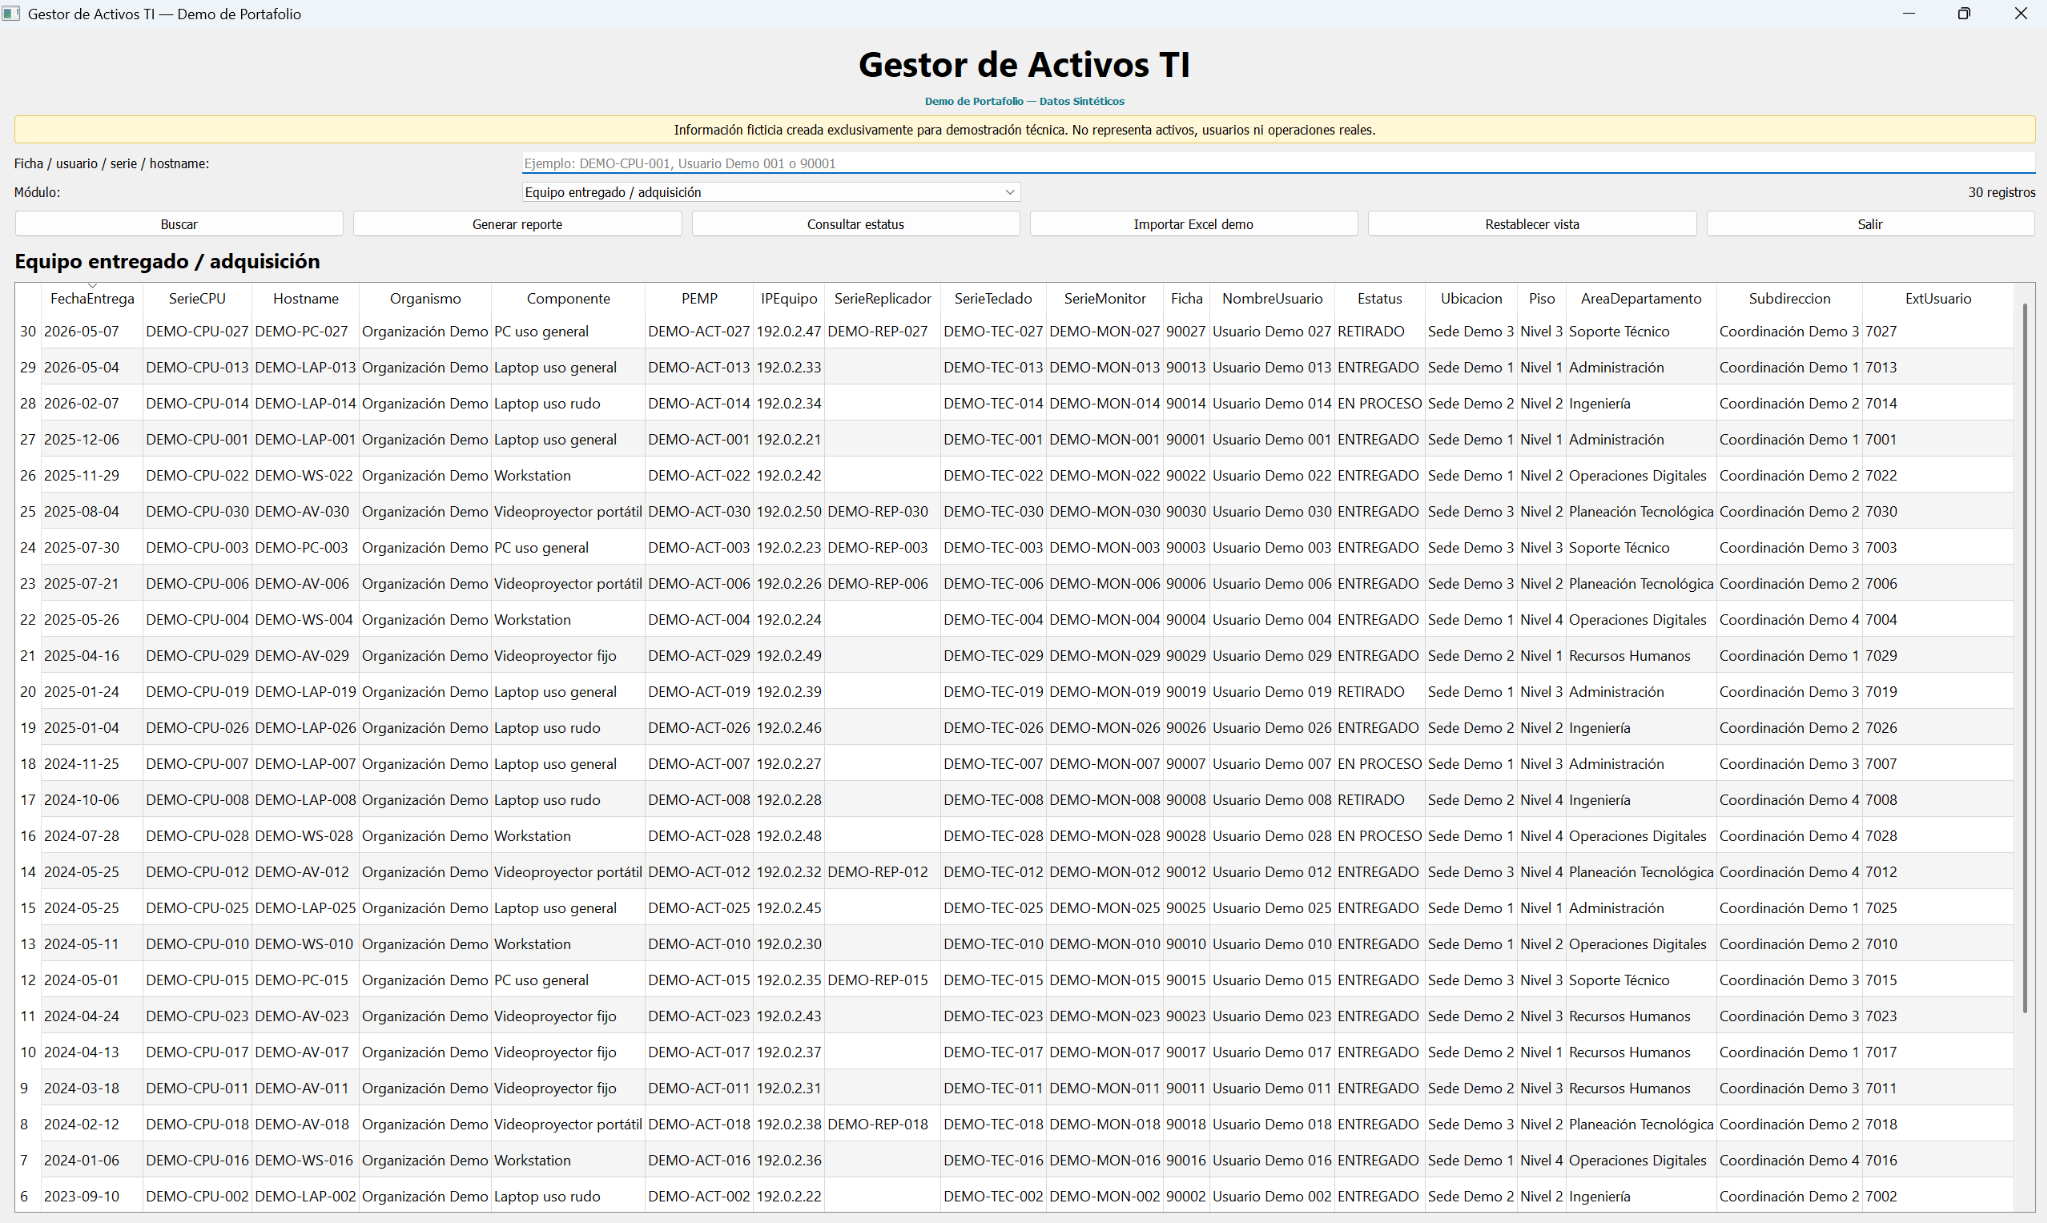Select cell DEMO-CPU-027

point(197,331)
